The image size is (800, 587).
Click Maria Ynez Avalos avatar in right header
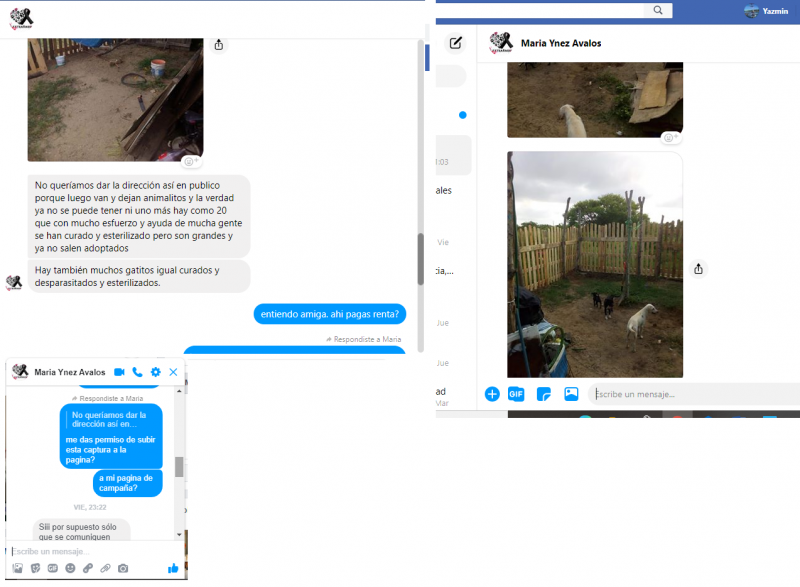[x=501, y=43]
